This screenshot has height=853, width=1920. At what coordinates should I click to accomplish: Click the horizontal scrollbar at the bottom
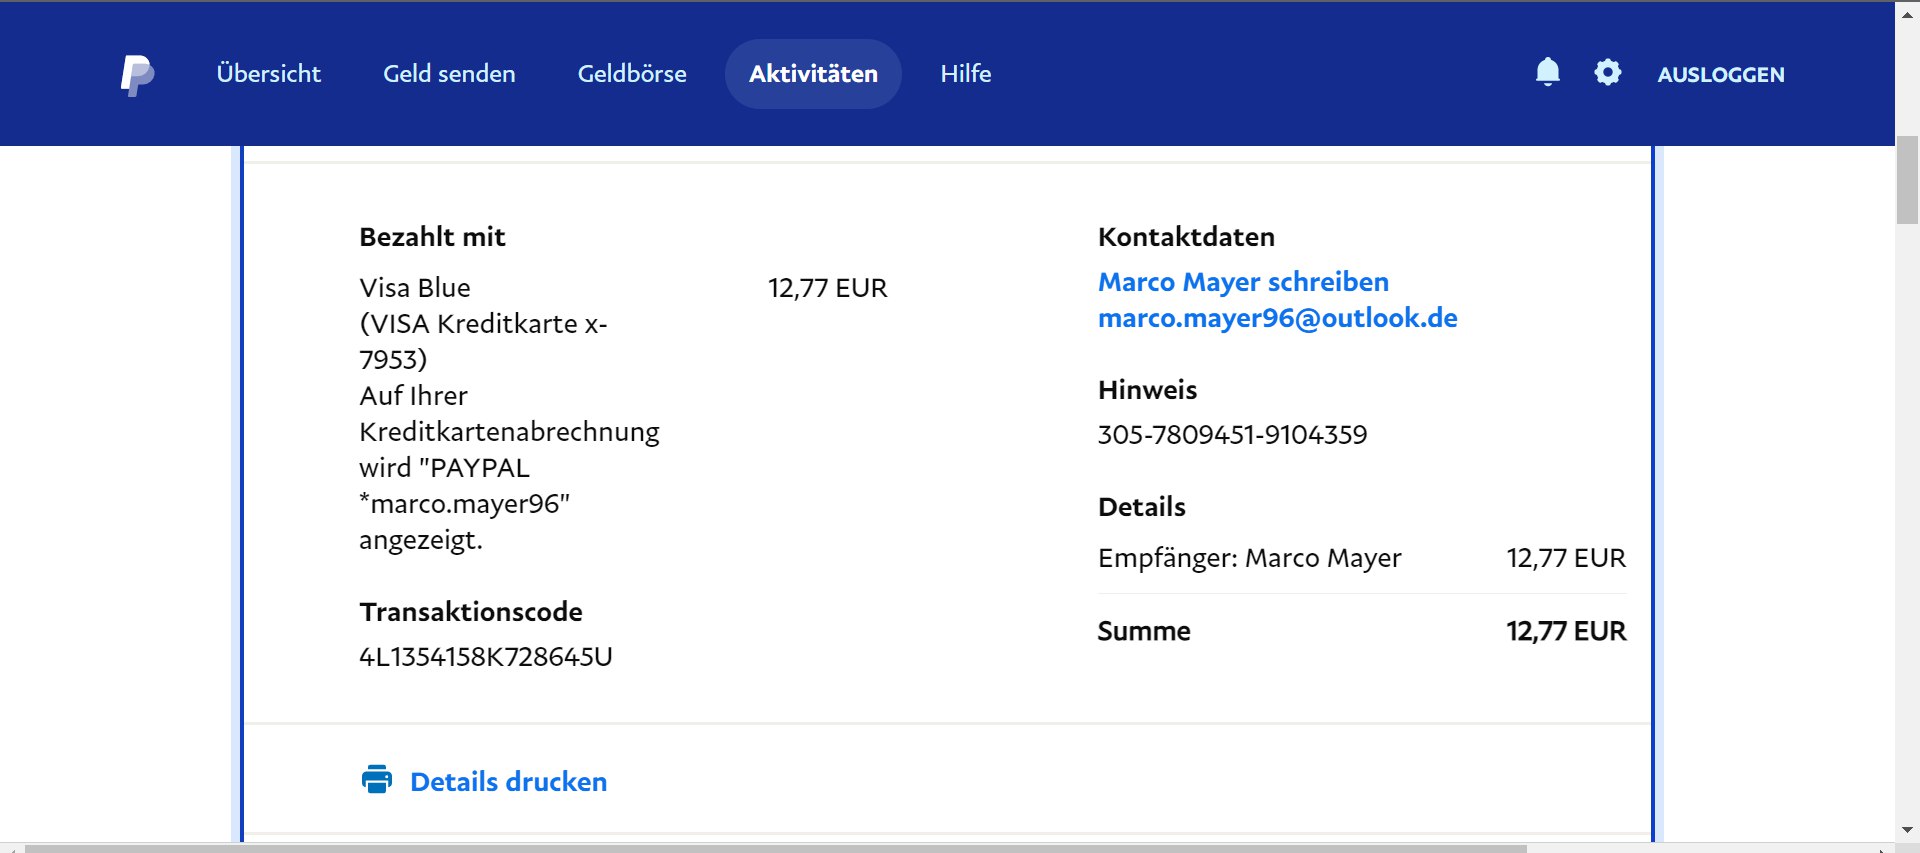pos(775,848)
